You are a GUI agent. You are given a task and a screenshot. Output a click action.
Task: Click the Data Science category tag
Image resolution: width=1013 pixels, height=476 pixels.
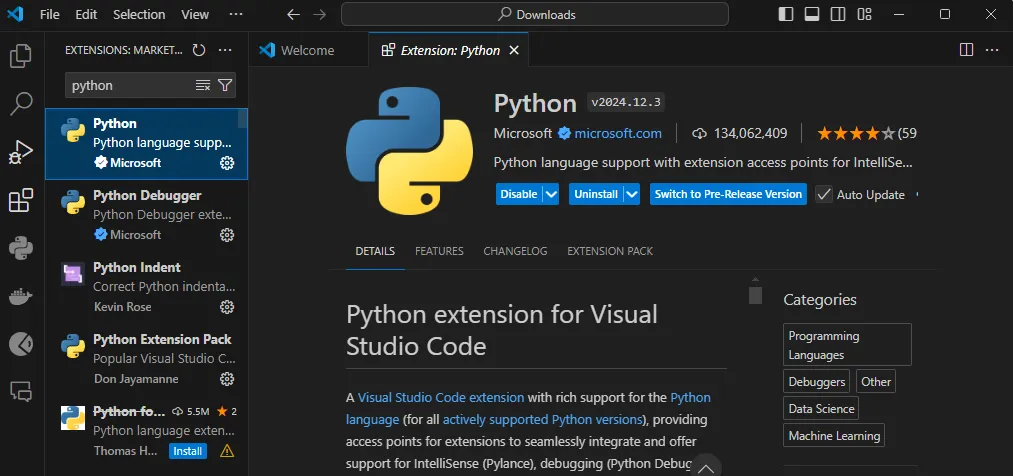(x=821, y=409)
